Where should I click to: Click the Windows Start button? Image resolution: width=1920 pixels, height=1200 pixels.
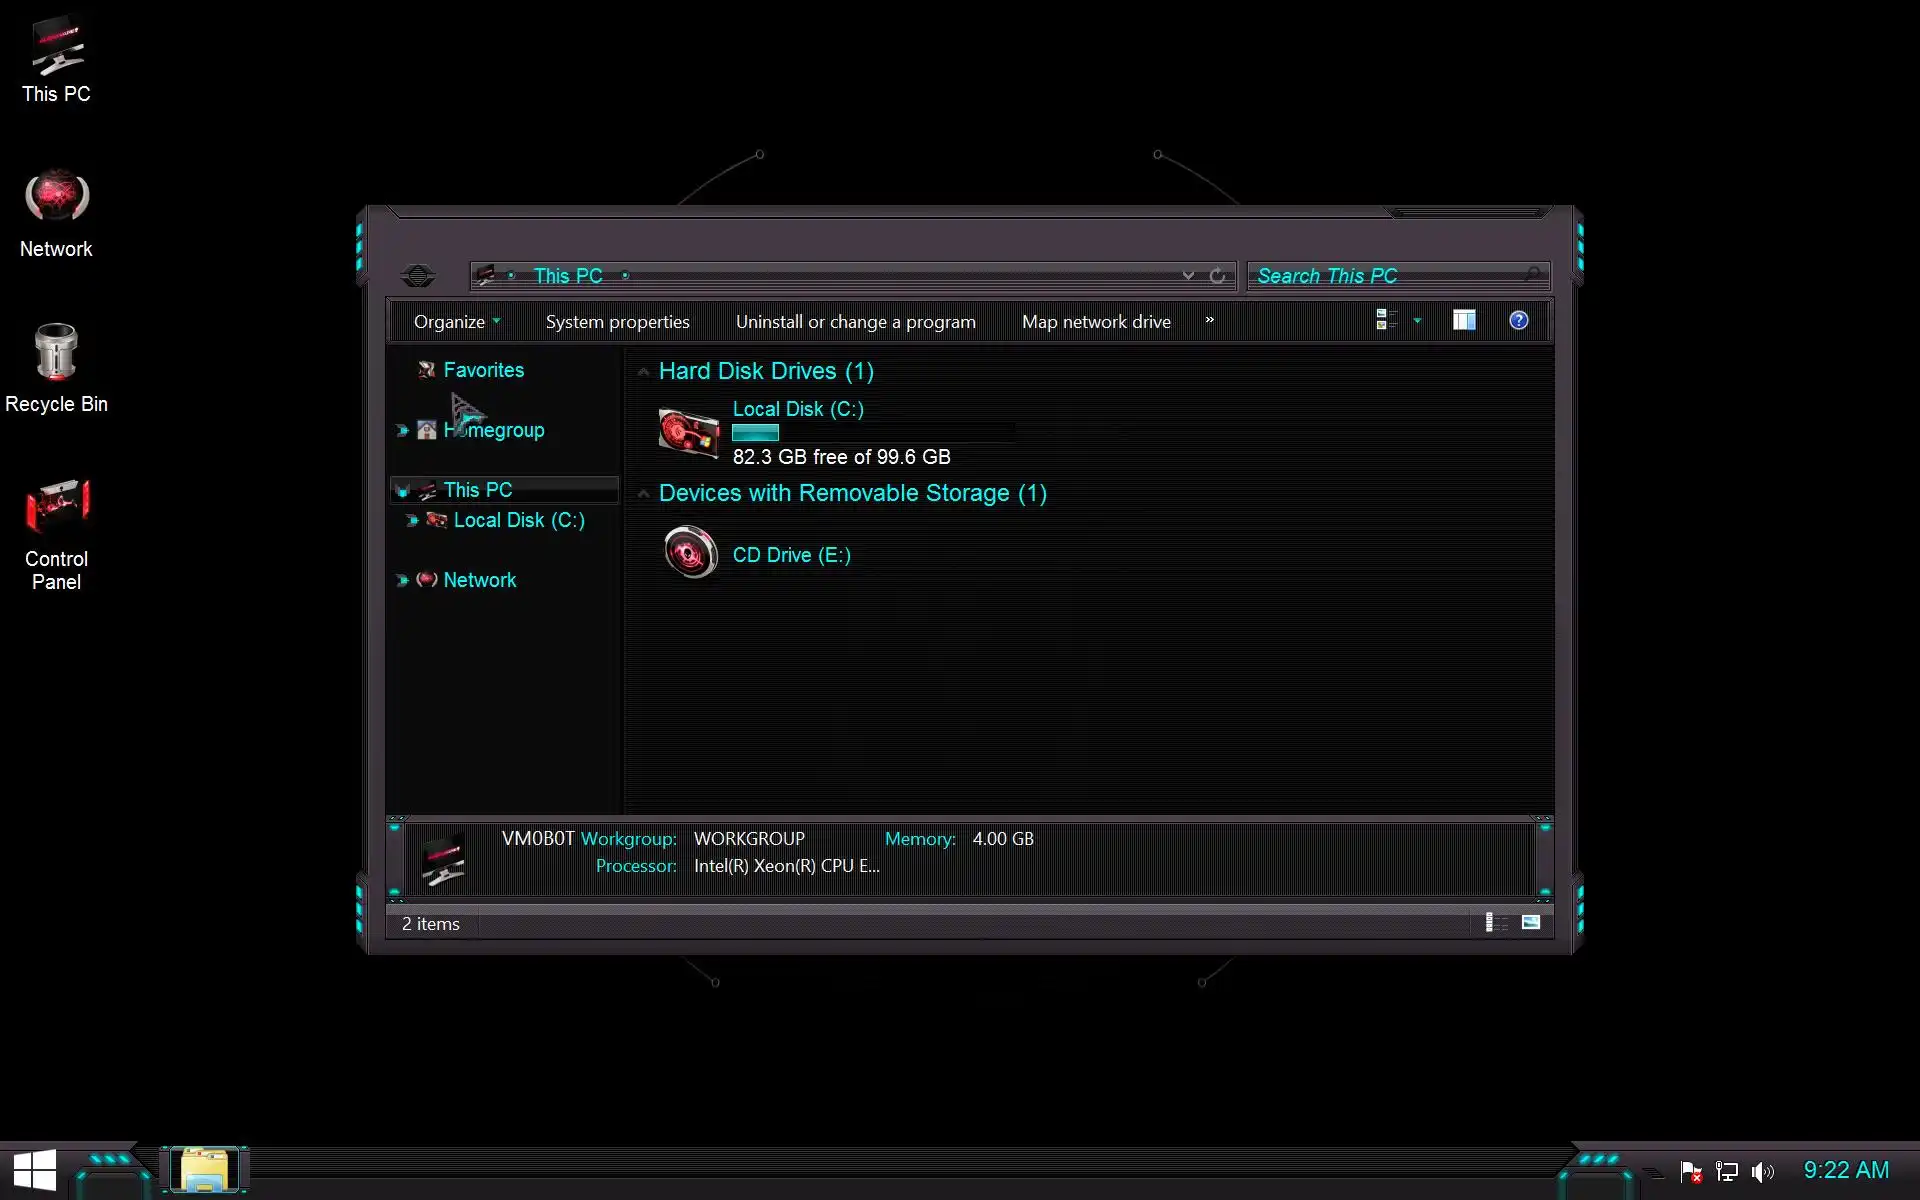(x=35, y=1170)
